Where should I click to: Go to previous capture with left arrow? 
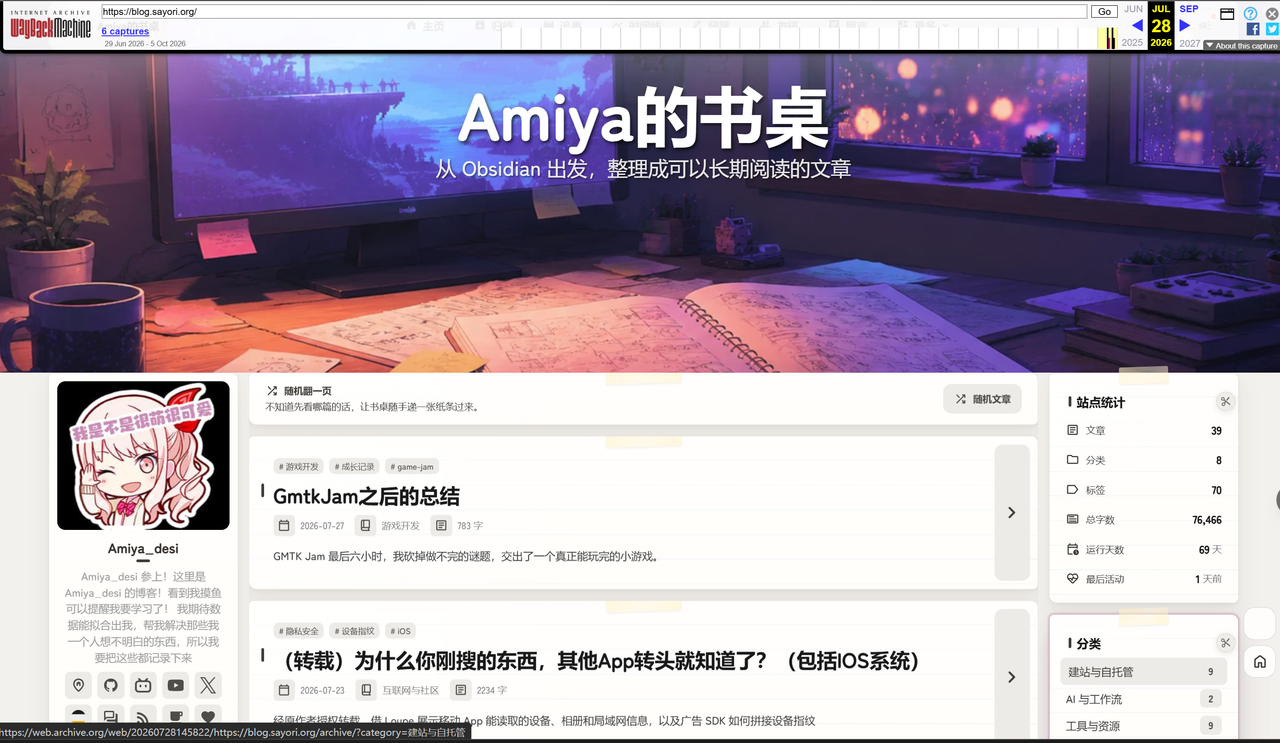pos(1137,26)
